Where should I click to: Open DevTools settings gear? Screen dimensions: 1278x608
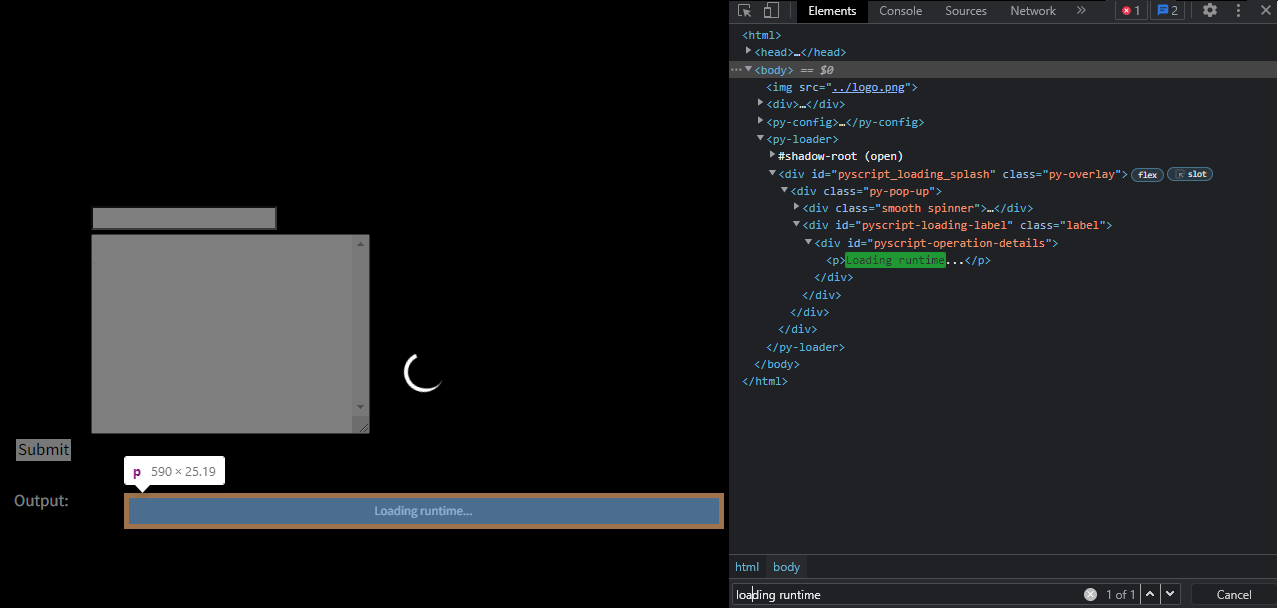pos(1210,11)
